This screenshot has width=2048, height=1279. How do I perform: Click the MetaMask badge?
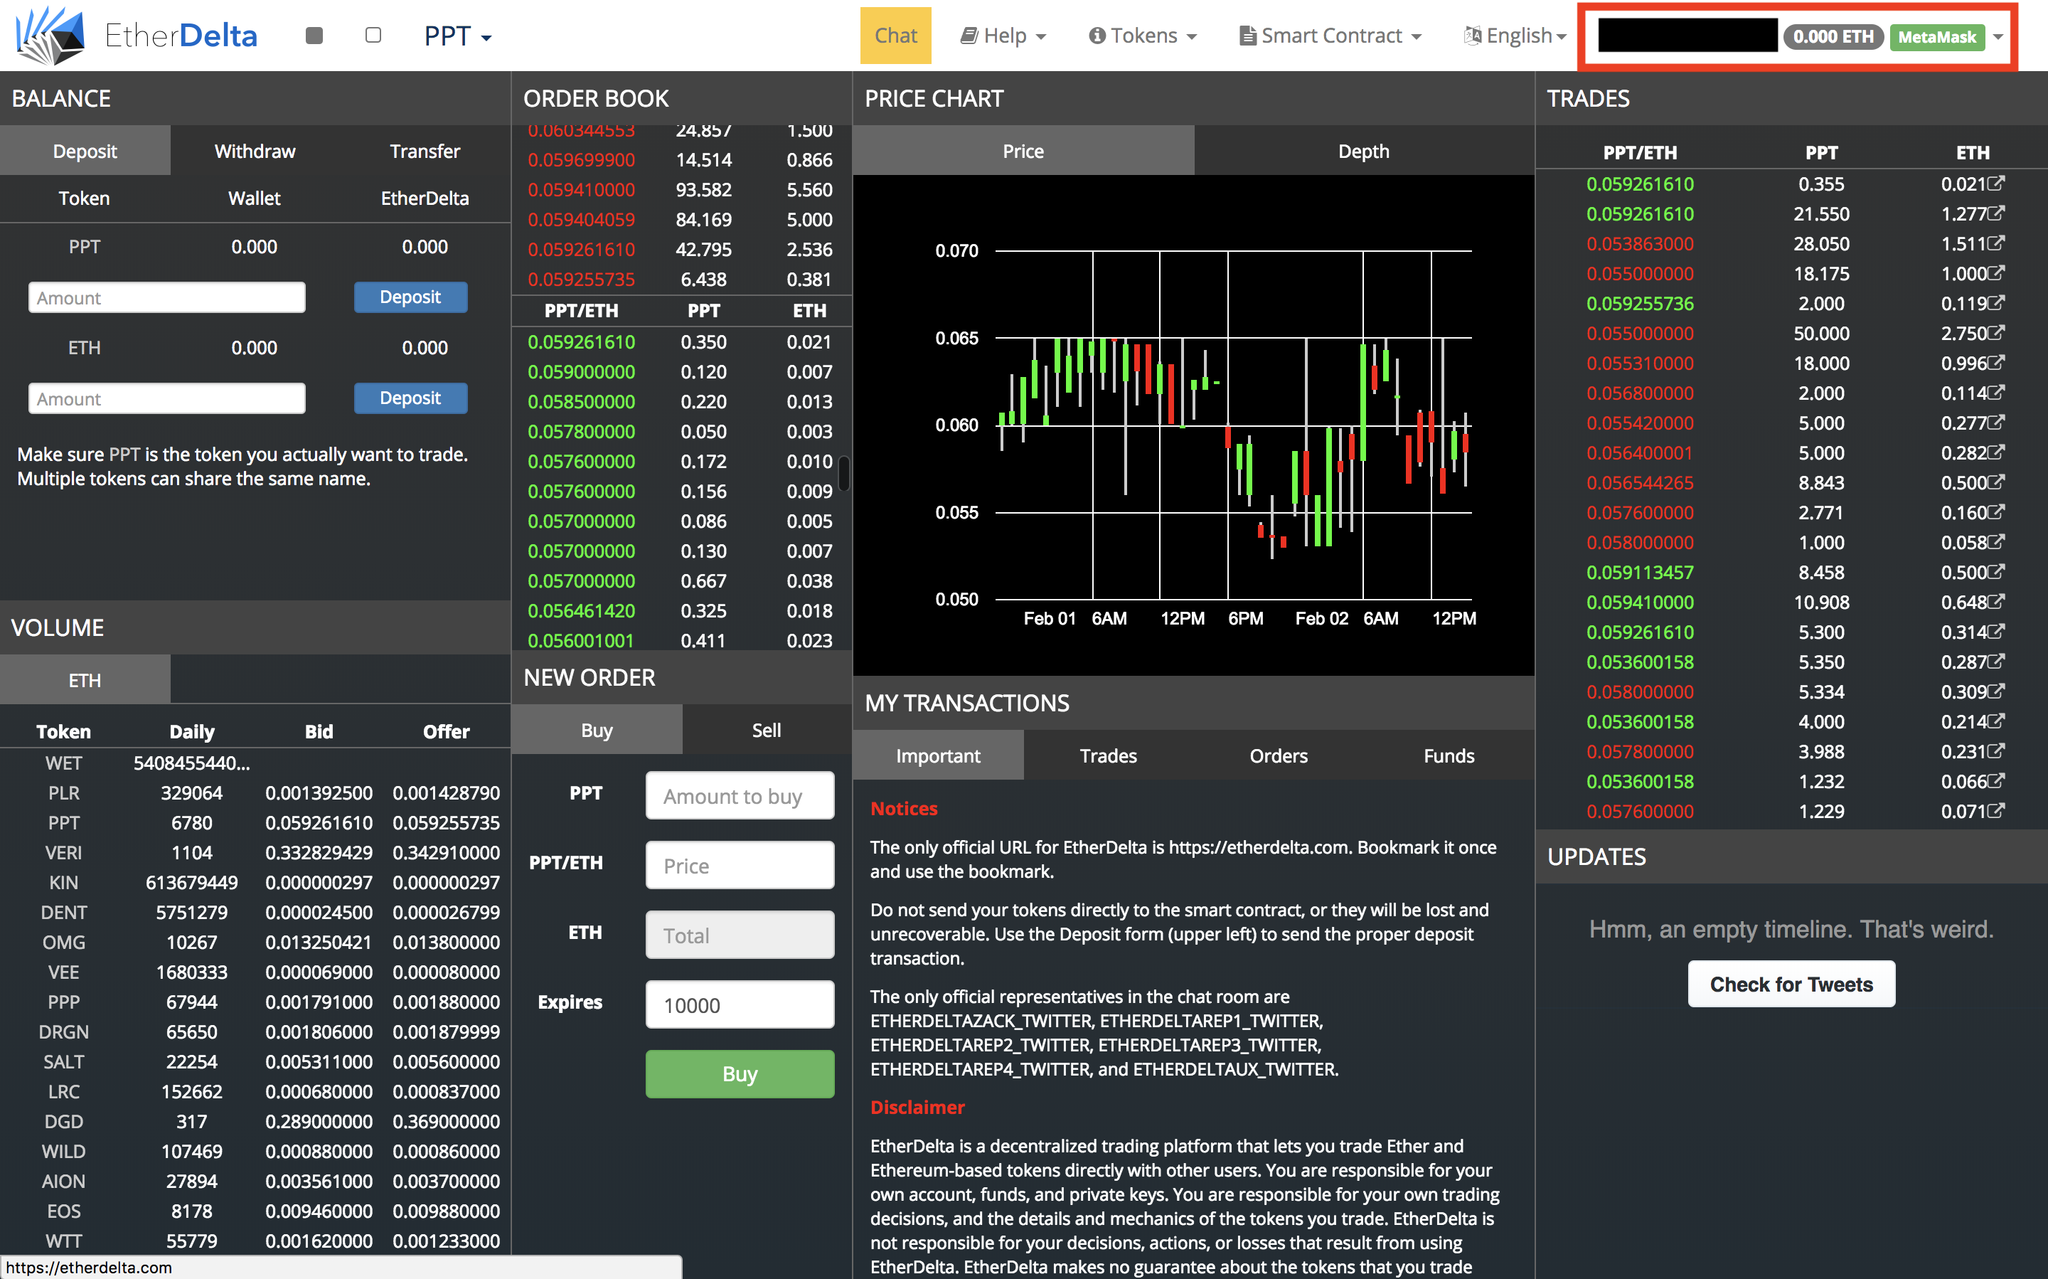click(x=1937, y=37)
